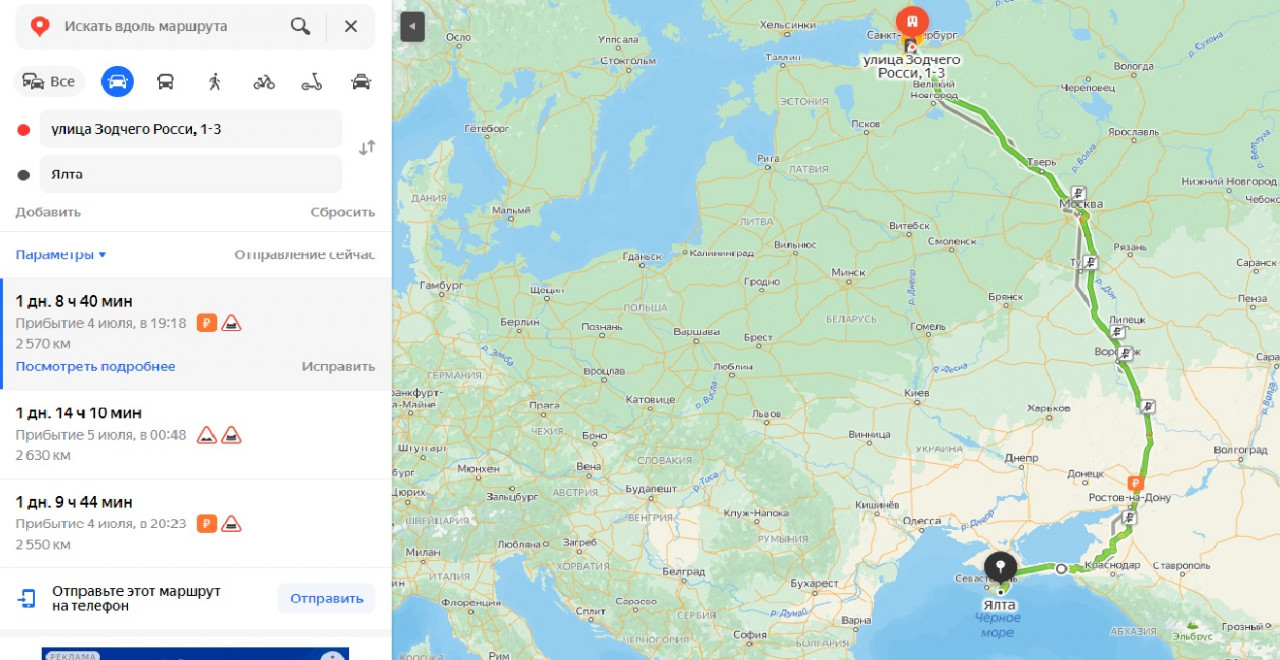Click Добавить to add a waypoint
Image resolution: width=1280 pixels, height=660 pixels.
[48, 212]
